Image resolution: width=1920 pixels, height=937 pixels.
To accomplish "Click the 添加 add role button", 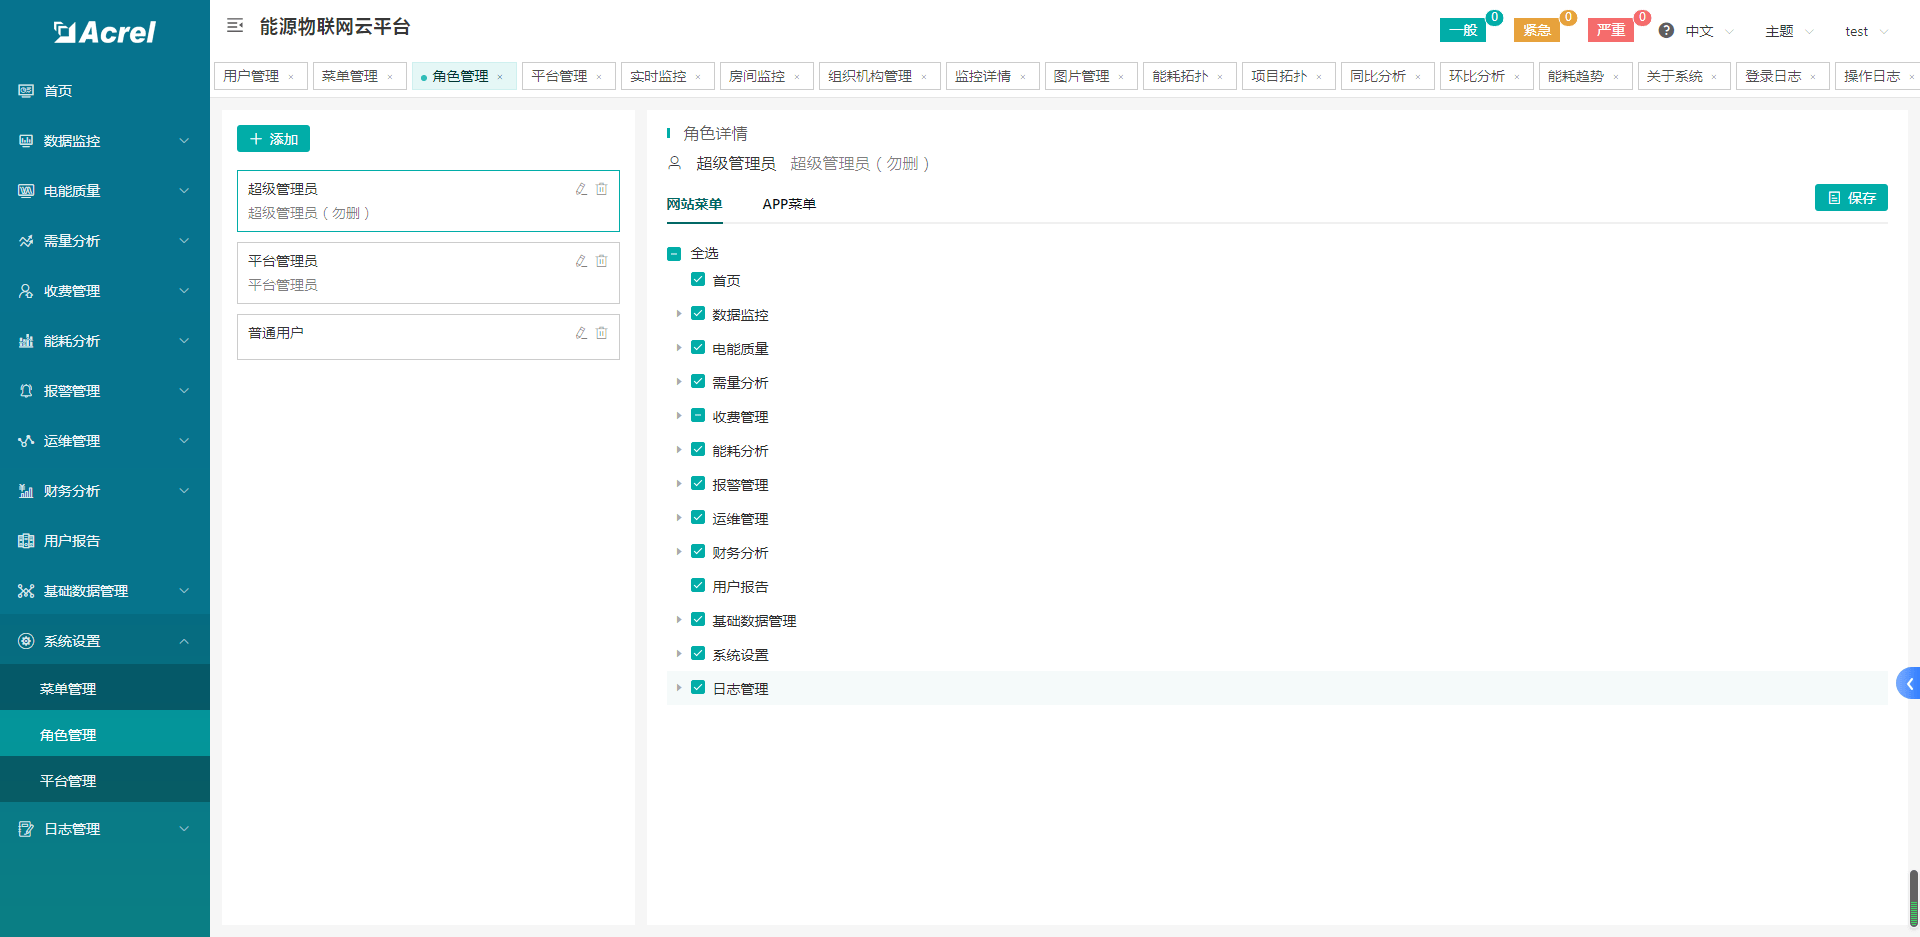I will pos(273,139).
